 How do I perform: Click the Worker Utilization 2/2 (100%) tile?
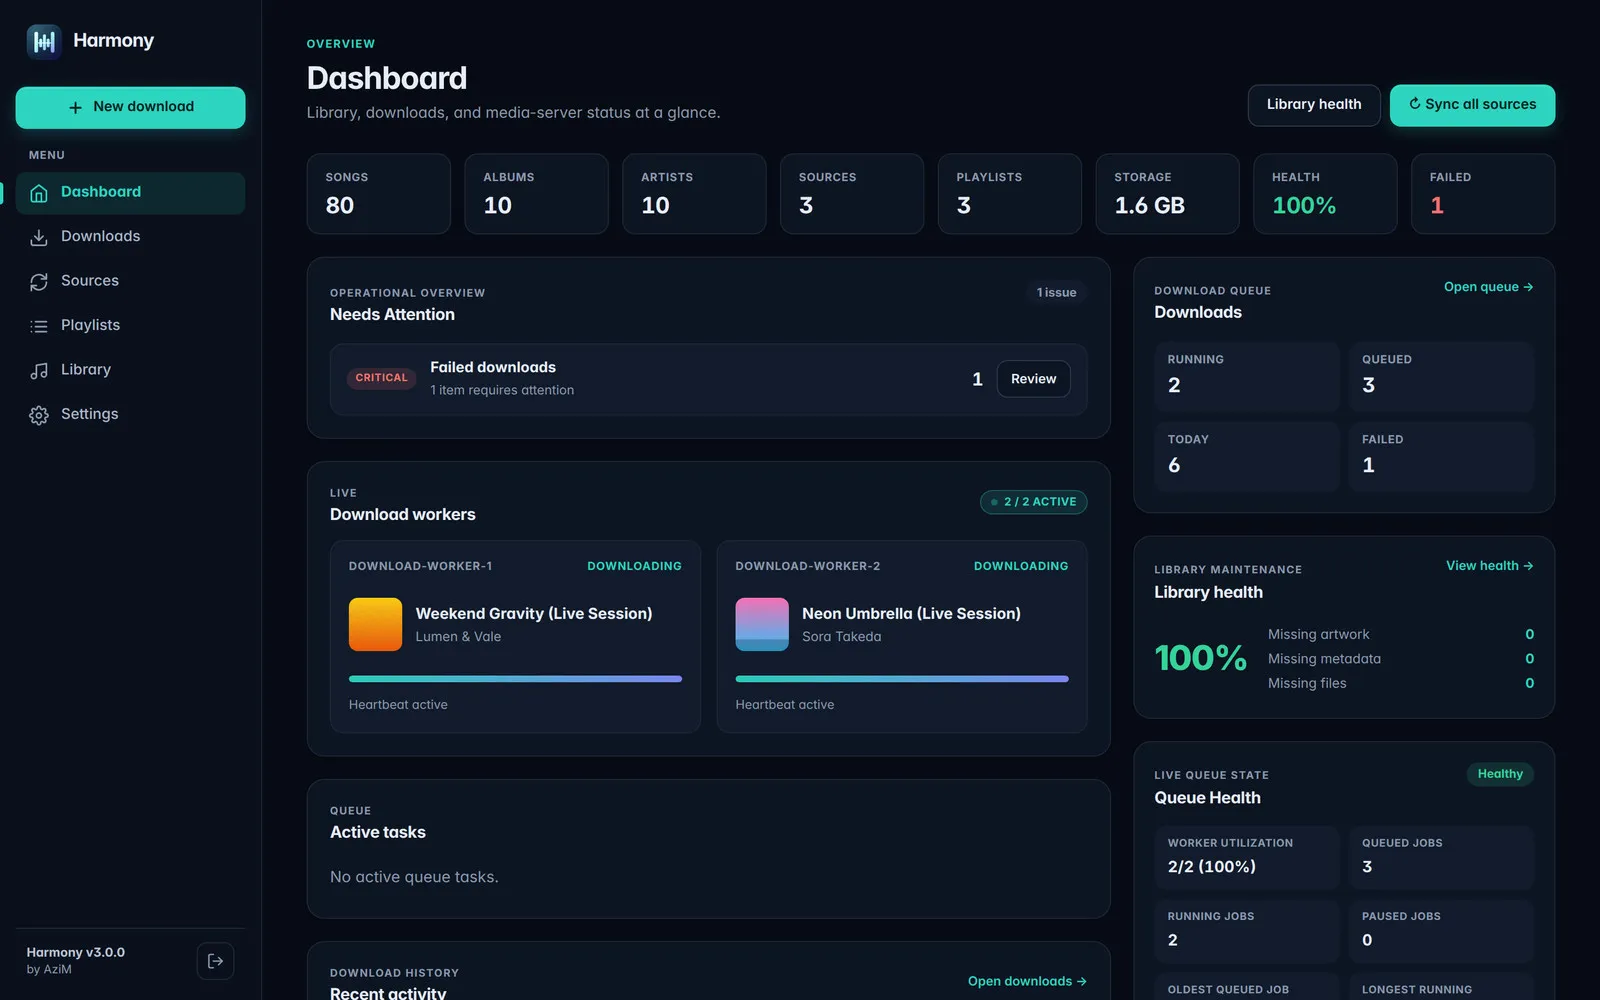tap(1246, 857)
